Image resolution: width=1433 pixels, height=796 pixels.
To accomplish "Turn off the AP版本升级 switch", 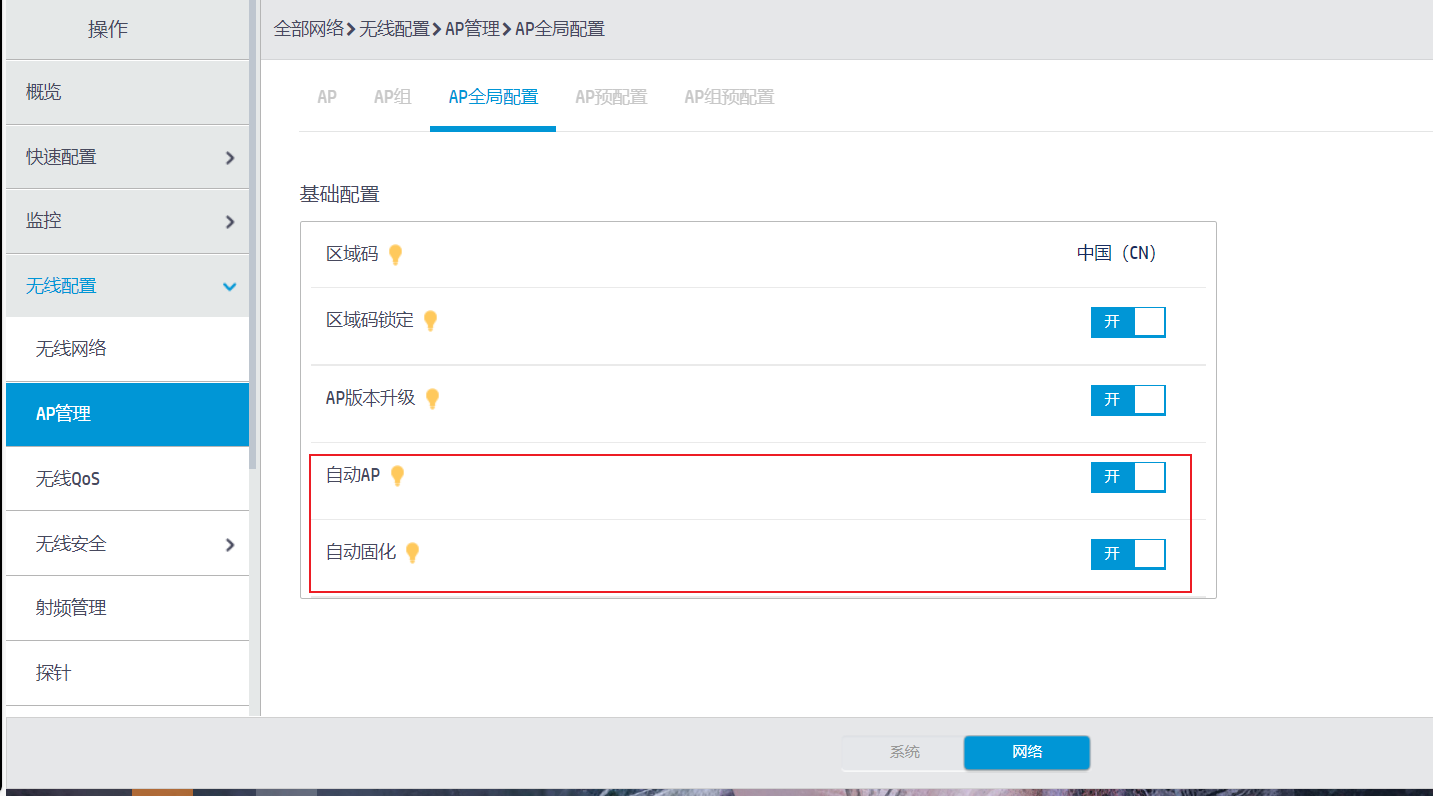I will [x=1128, y=400].
